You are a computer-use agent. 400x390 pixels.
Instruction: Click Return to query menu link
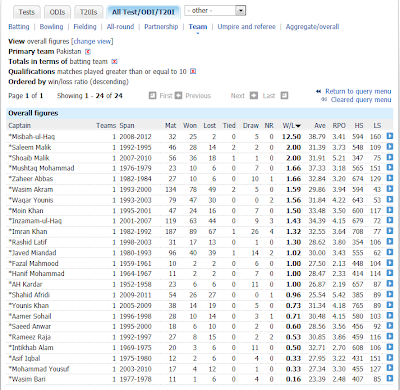point(358,91)
